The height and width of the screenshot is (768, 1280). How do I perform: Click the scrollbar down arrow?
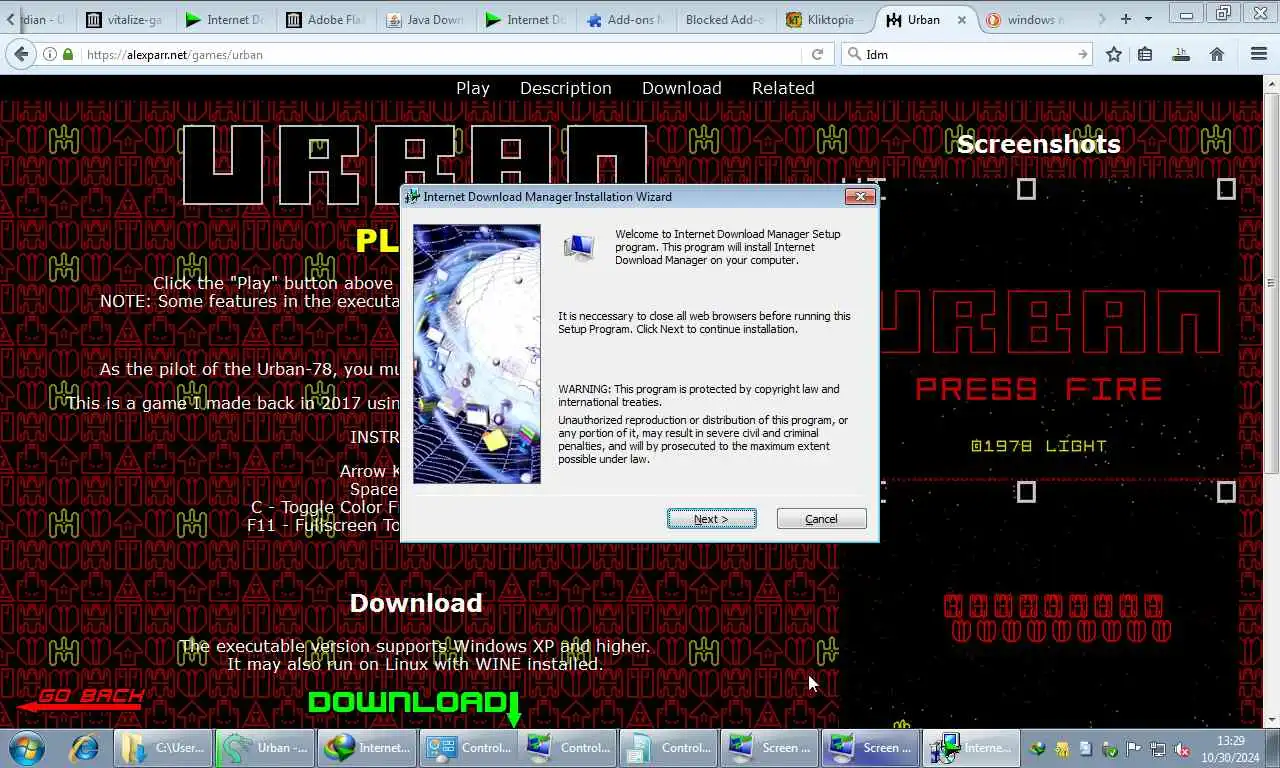point(1272,719)
